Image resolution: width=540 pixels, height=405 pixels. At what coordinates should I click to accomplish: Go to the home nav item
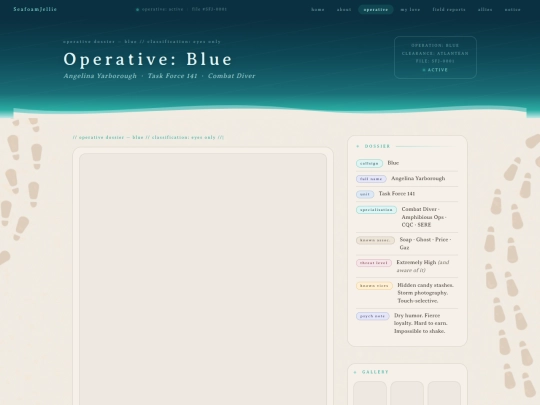point(318,10)
